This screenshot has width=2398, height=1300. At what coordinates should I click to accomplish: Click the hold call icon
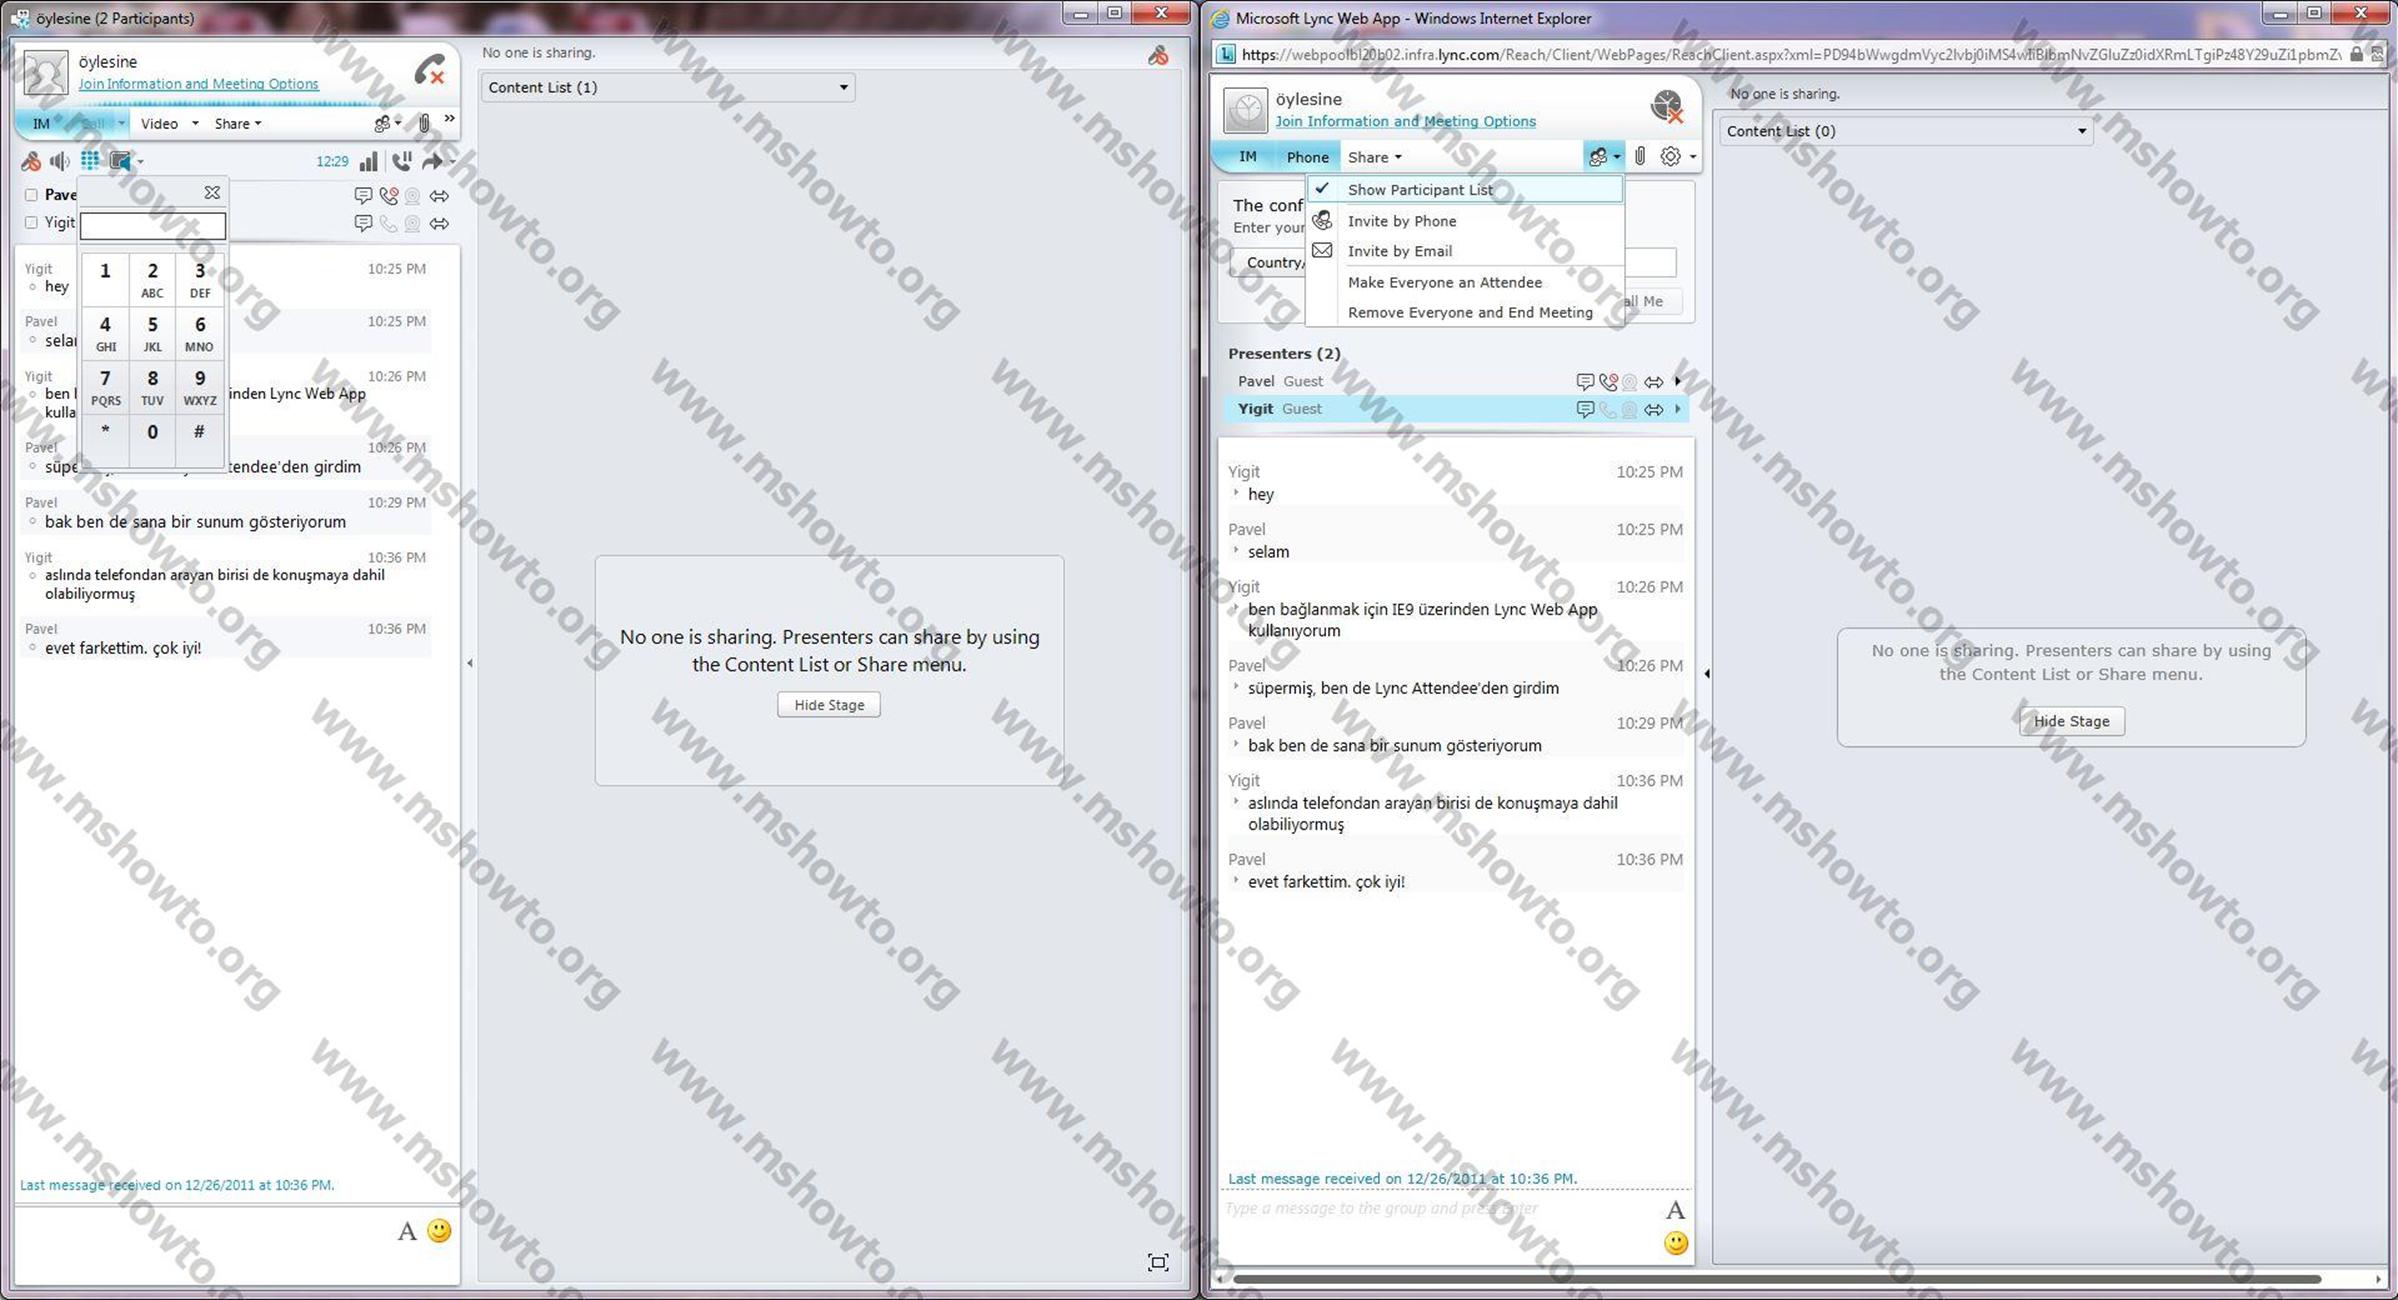click(402, 161)
